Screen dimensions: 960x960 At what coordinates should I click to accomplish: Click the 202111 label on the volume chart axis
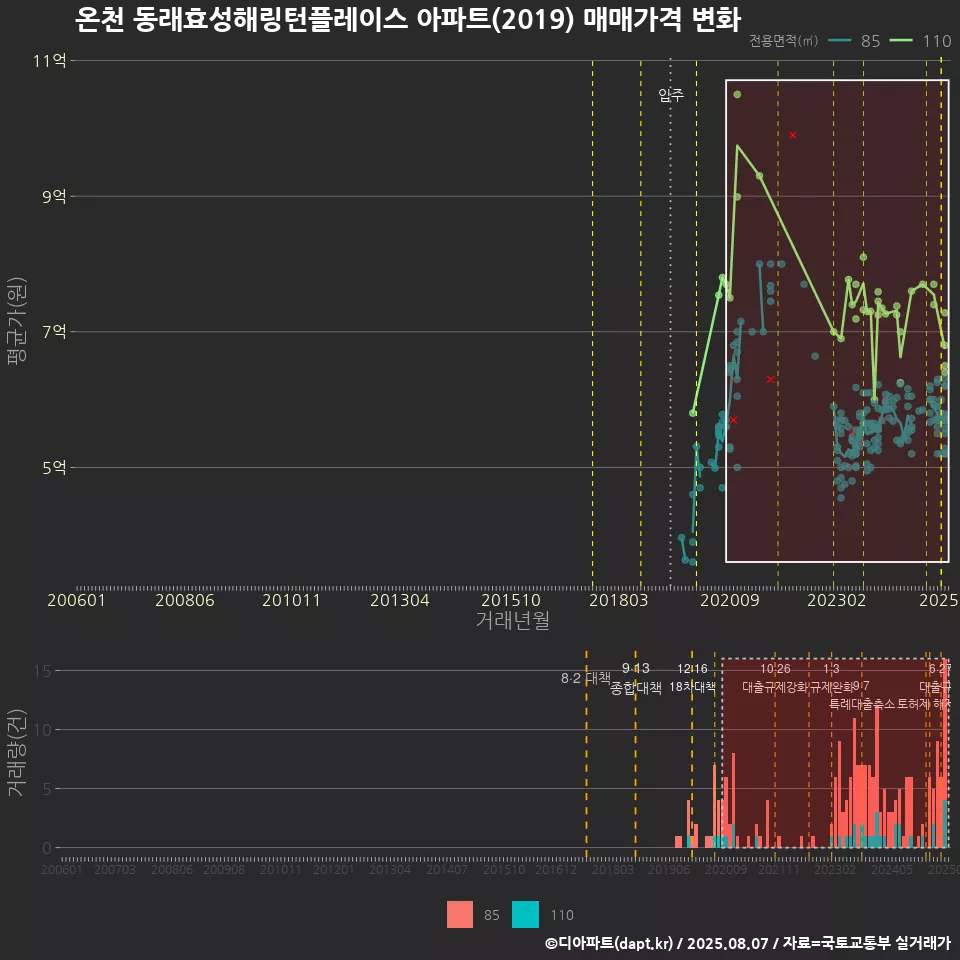(779, 869)
